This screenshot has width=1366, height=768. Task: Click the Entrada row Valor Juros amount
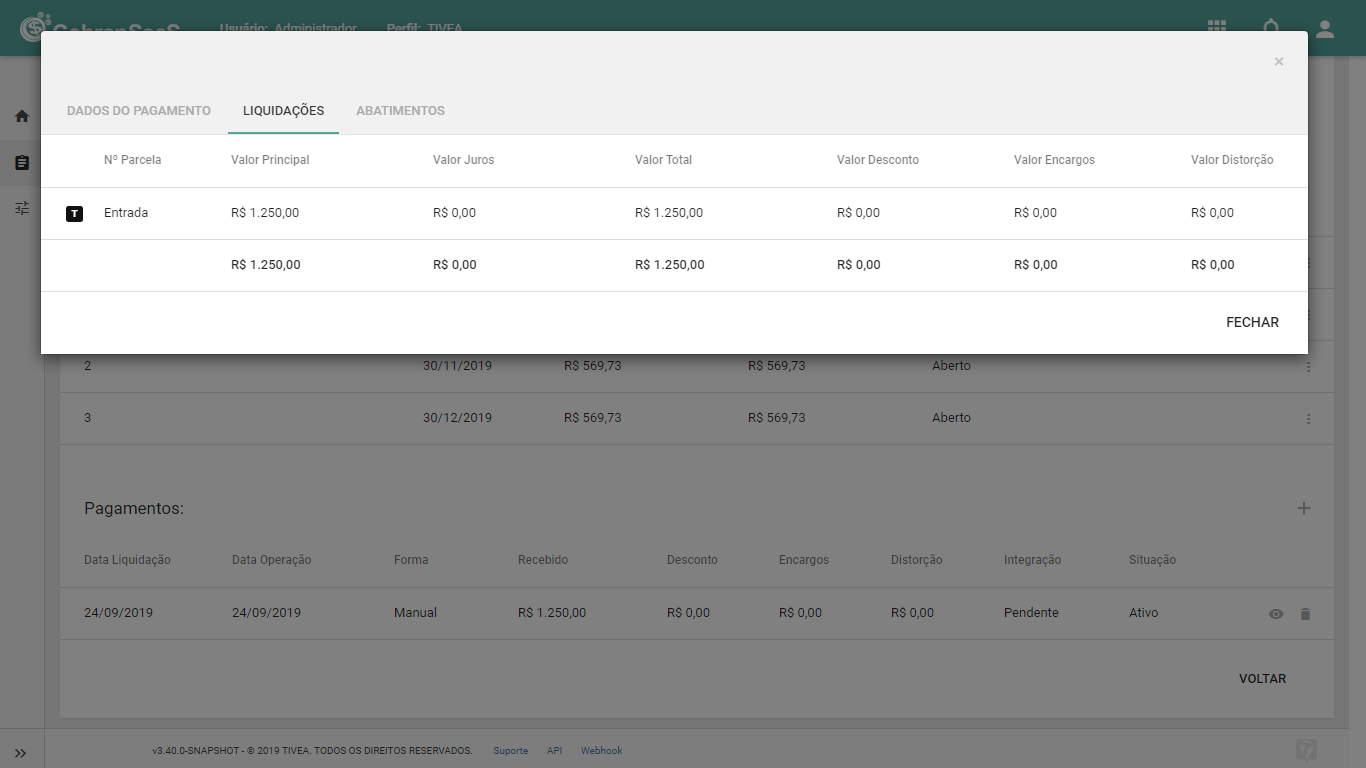454,213
